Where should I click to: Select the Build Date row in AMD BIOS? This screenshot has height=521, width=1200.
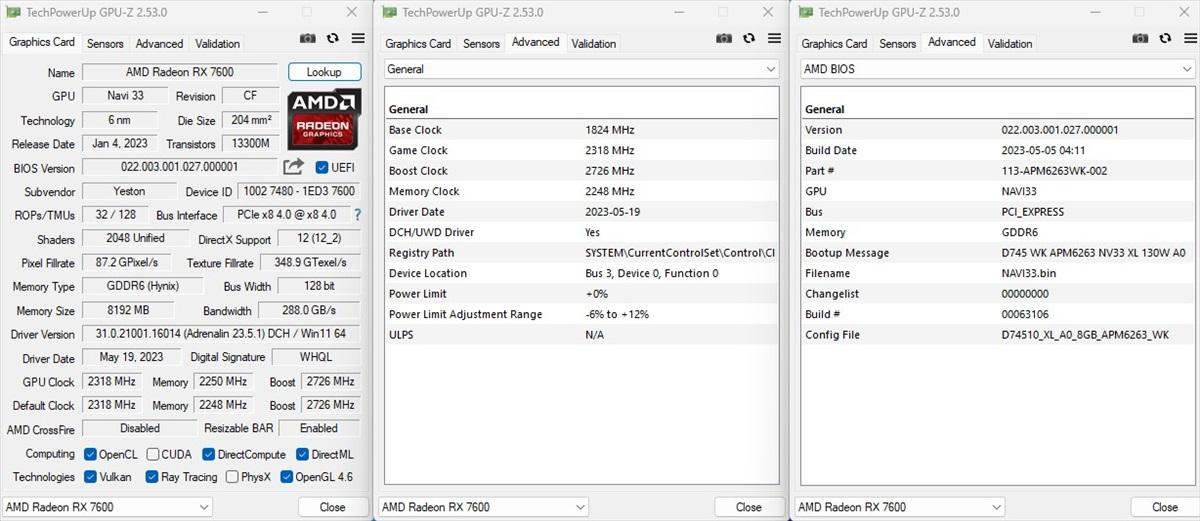[997, 150]
